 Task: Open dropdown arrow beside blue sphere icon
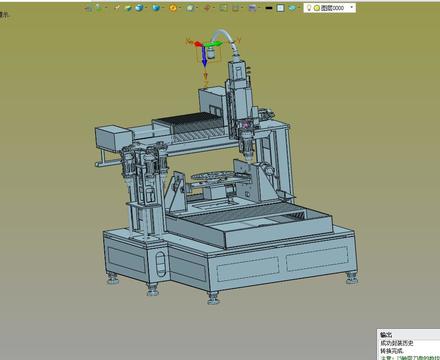pyautogui.click(x=146, y=8)
